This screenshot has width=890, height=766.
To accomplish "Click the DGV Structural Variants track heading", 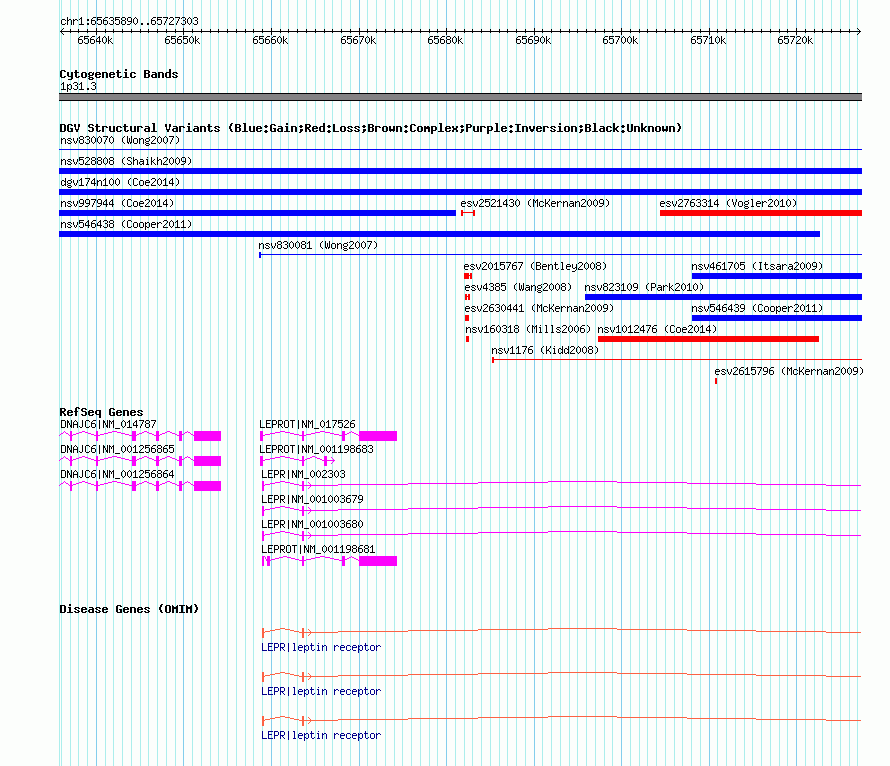I will (x=371, y=128).
